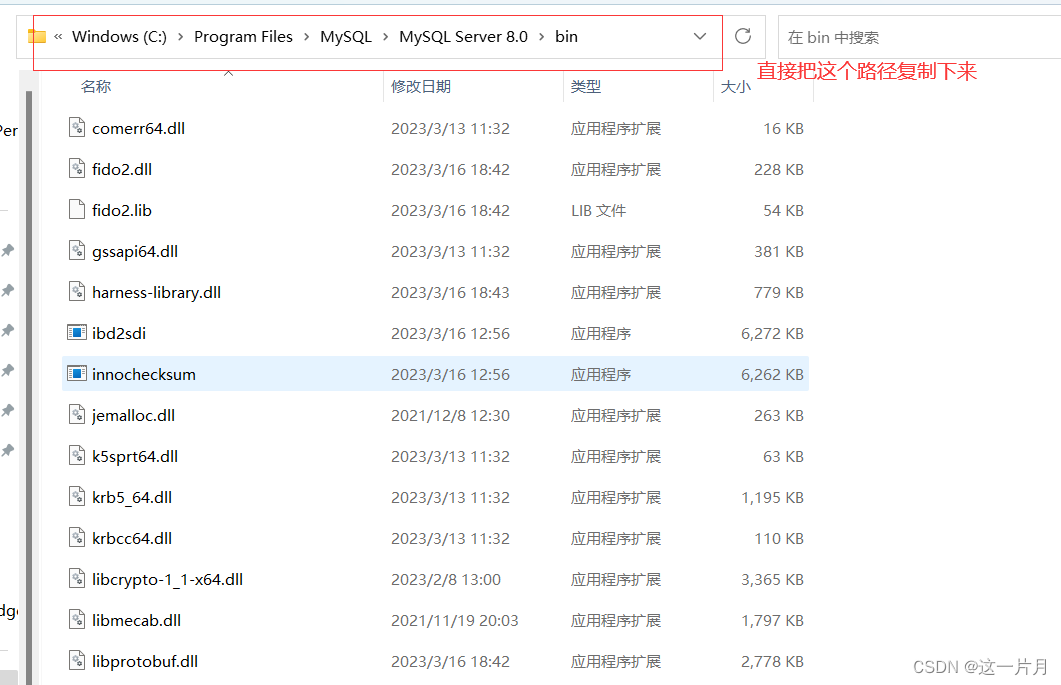The height and width of the screenshot is (685, 1061).
Task: Click the k5sprt64.dll file icon
Action: [x=77, y=456]
